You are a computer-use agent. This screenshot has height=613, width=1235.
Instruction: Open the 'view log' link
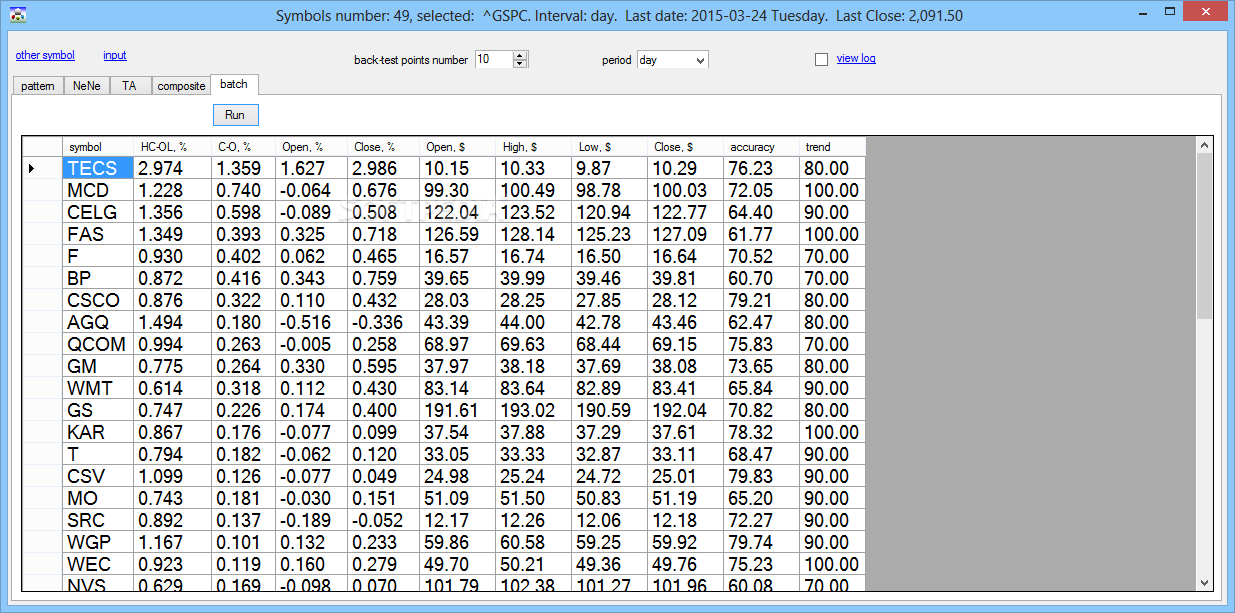click(856, 58)
